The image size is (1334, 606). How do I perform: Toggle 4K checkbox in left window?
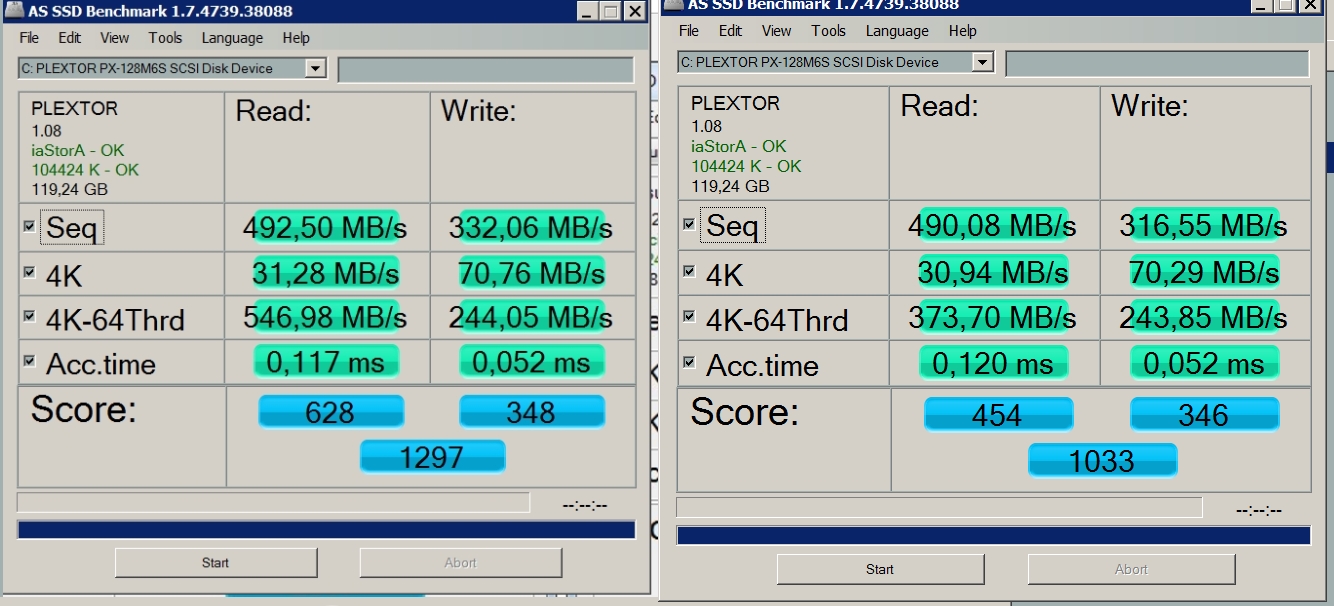point(29,271)
